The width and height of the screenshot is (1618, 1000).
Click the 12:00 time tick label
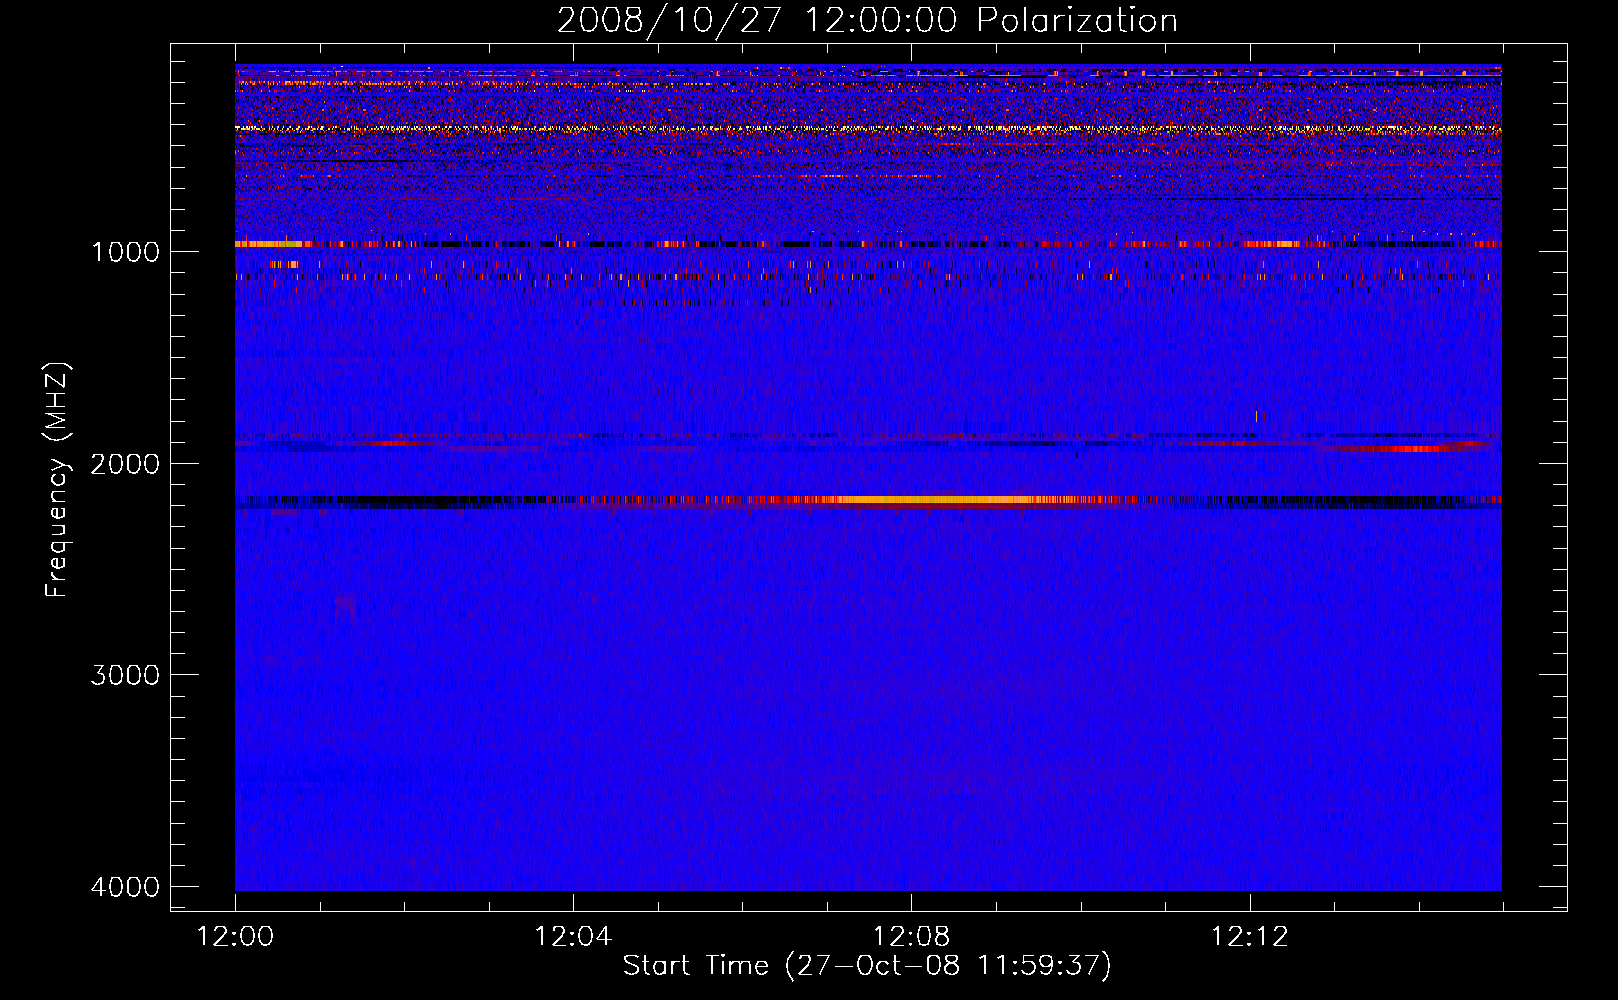(236, 937)
